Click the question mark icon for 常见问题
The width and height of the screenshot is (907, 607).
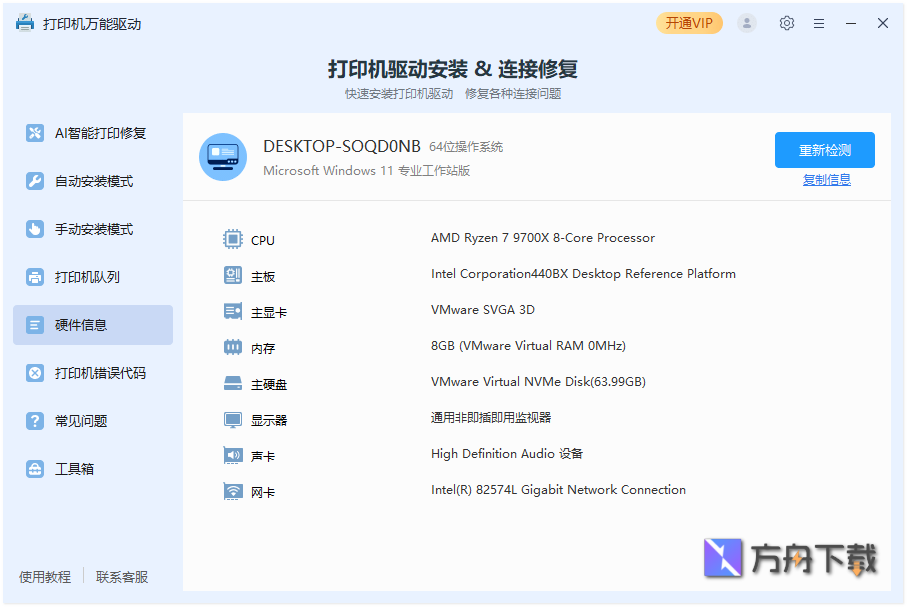point(35,421)
